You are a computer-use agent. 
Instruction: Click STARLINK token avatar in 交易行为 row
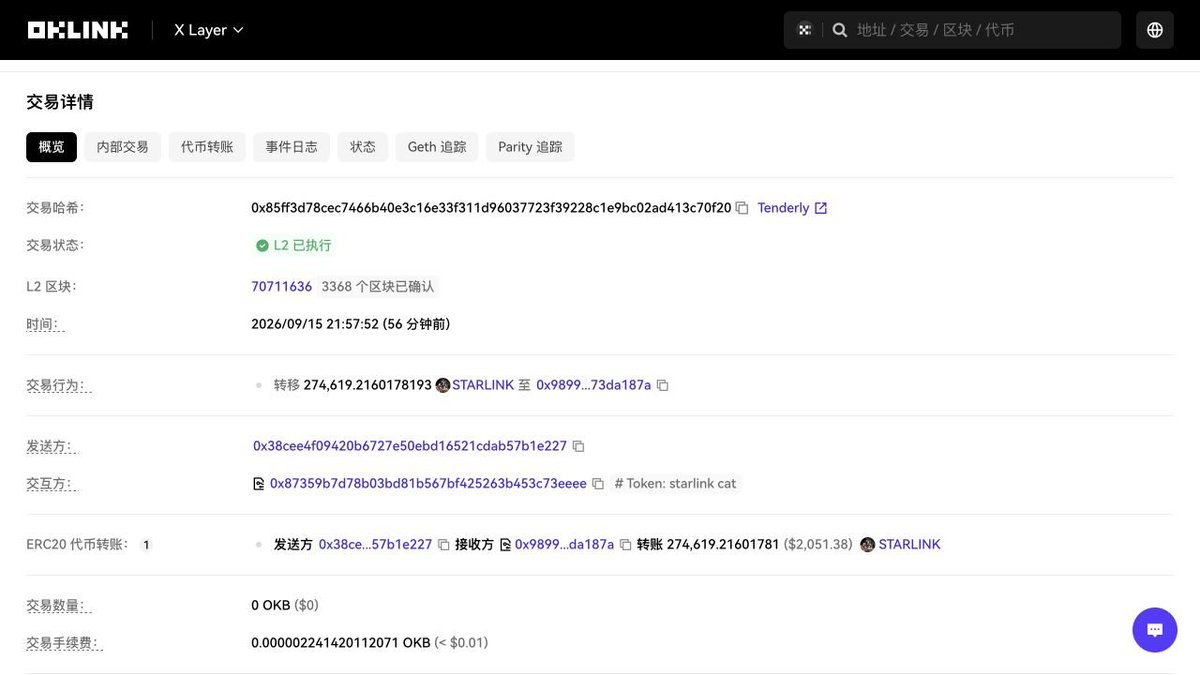[443, 385]
